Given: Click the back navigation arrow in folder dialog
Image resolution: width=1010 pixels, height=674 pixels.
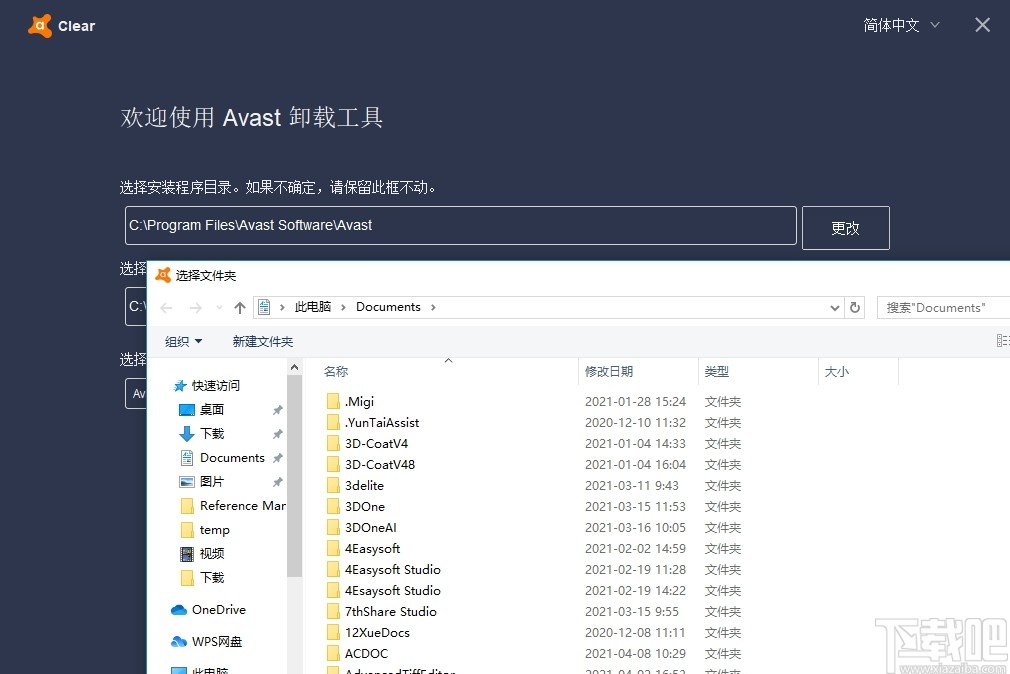Looking at the screenshot, I should [x=166, y=307].
